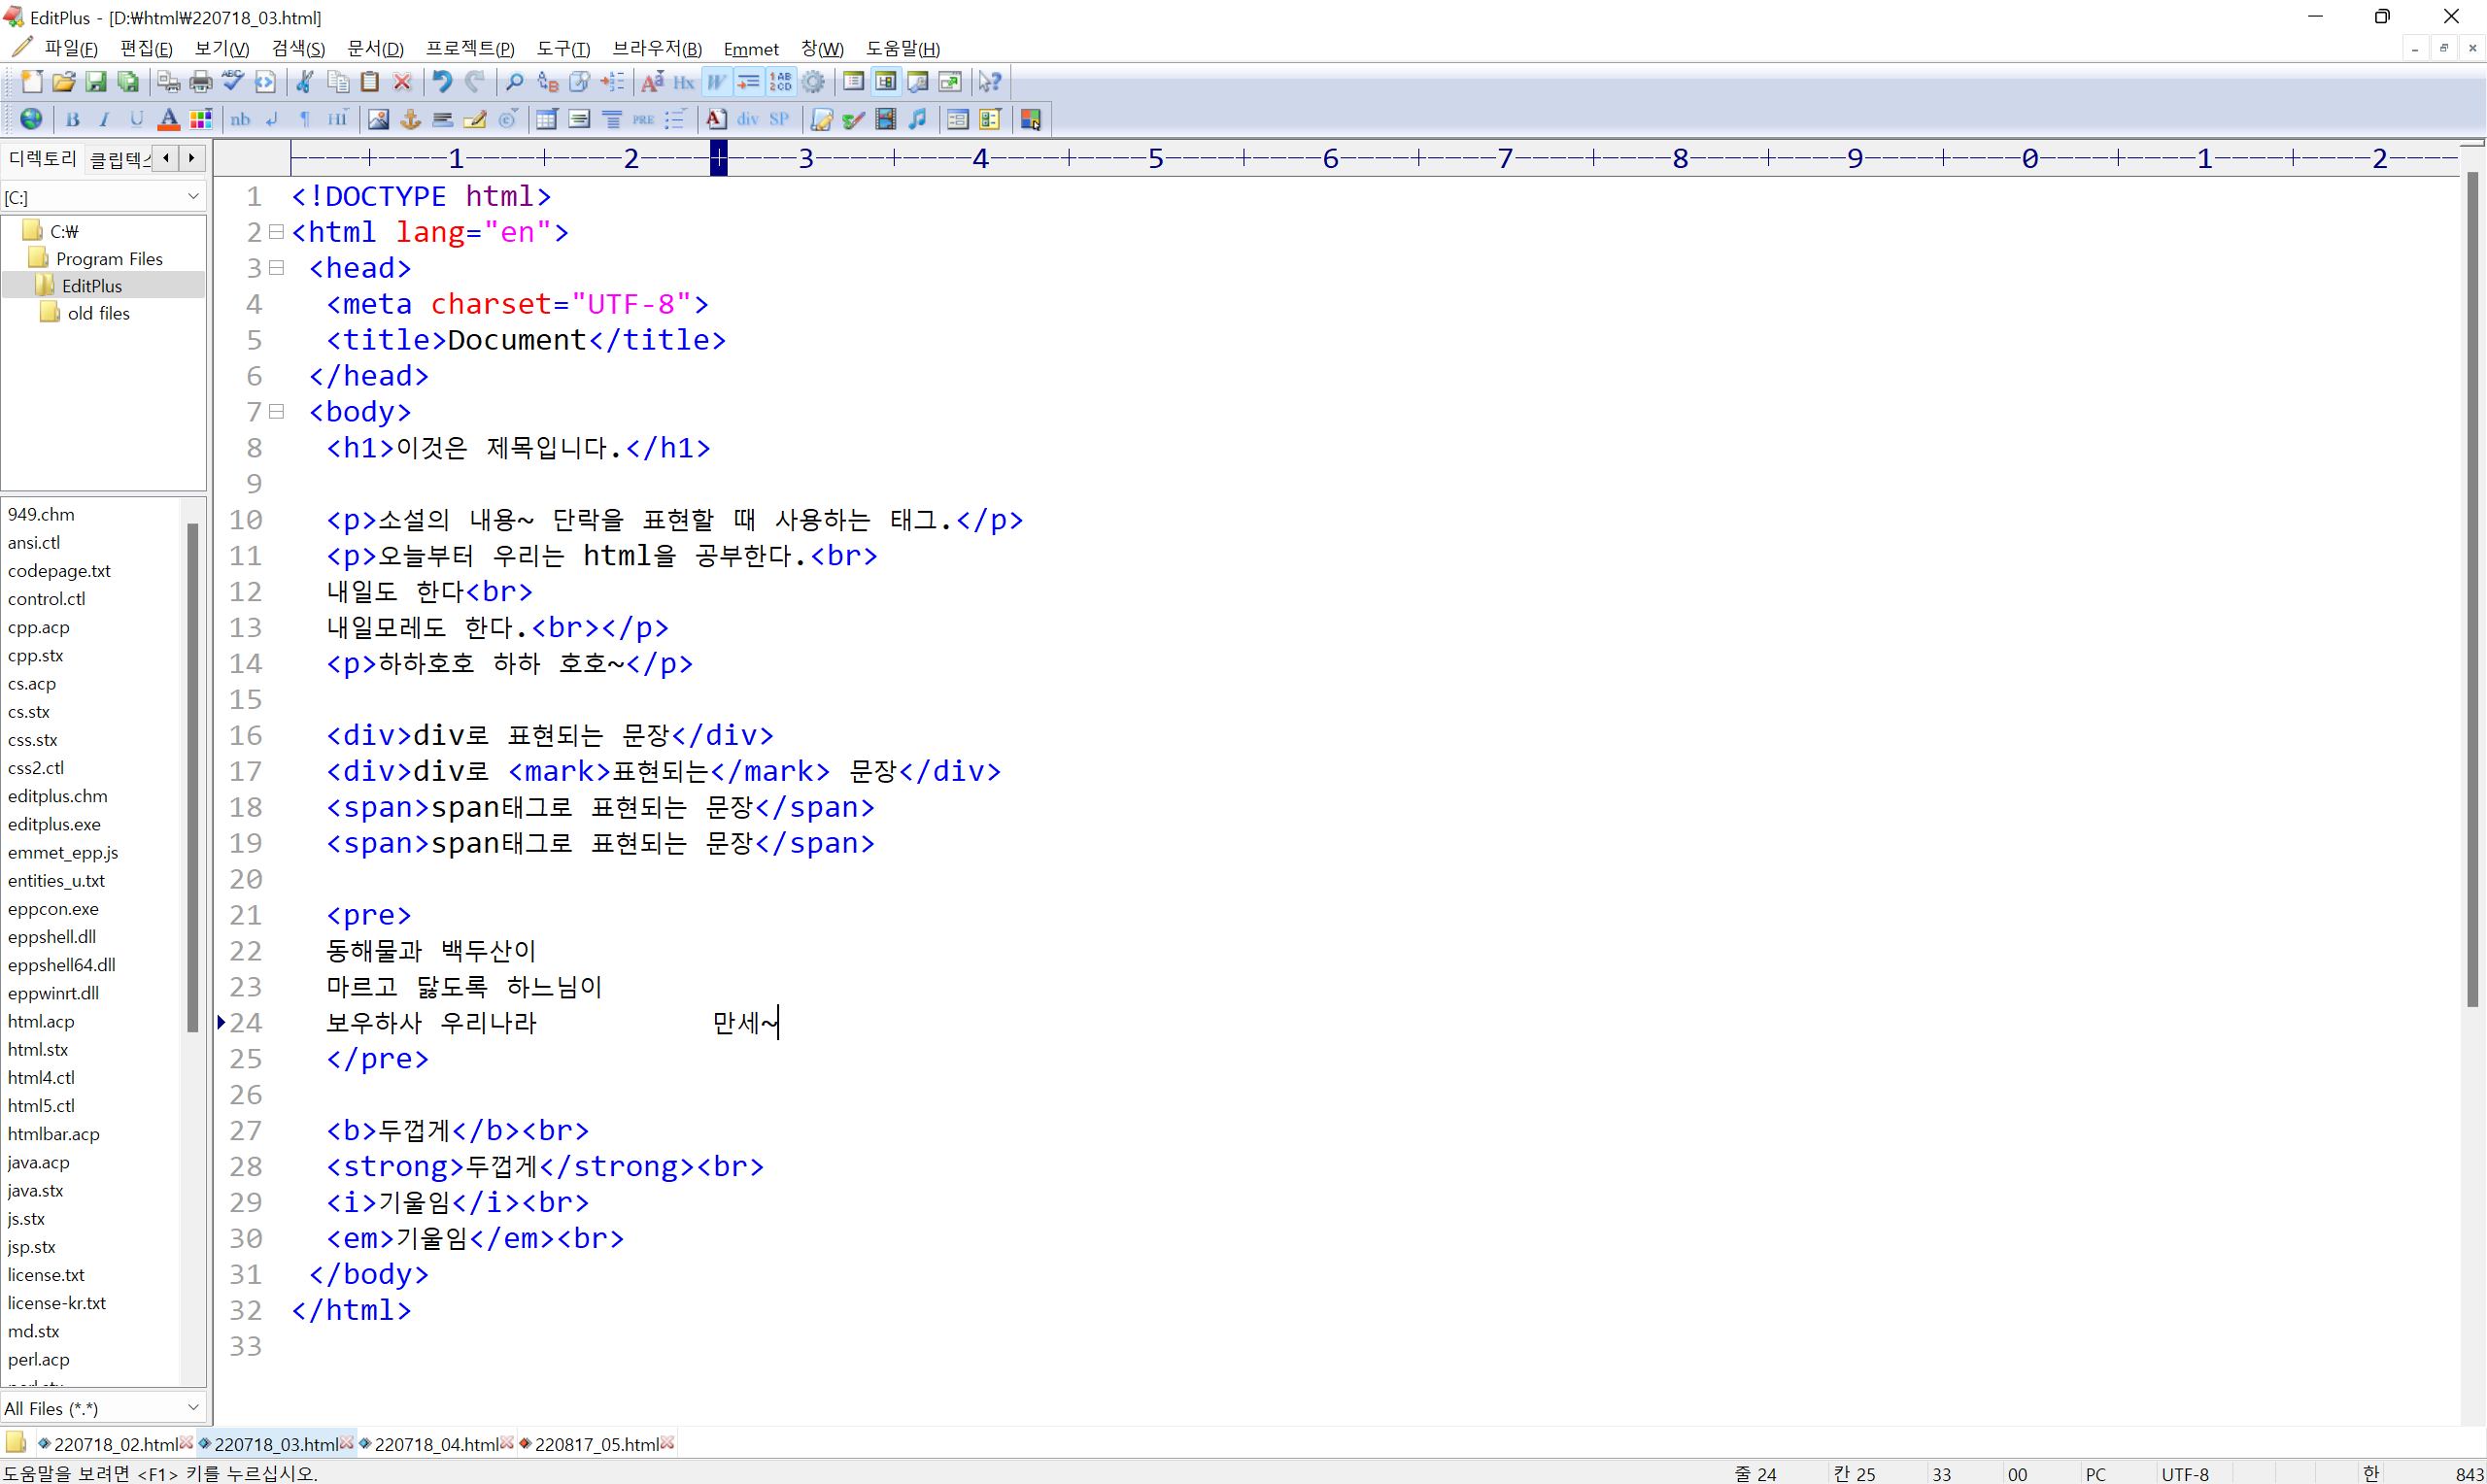Click the Save All disks icon
2487x1484 pixels.
point(128,82)
